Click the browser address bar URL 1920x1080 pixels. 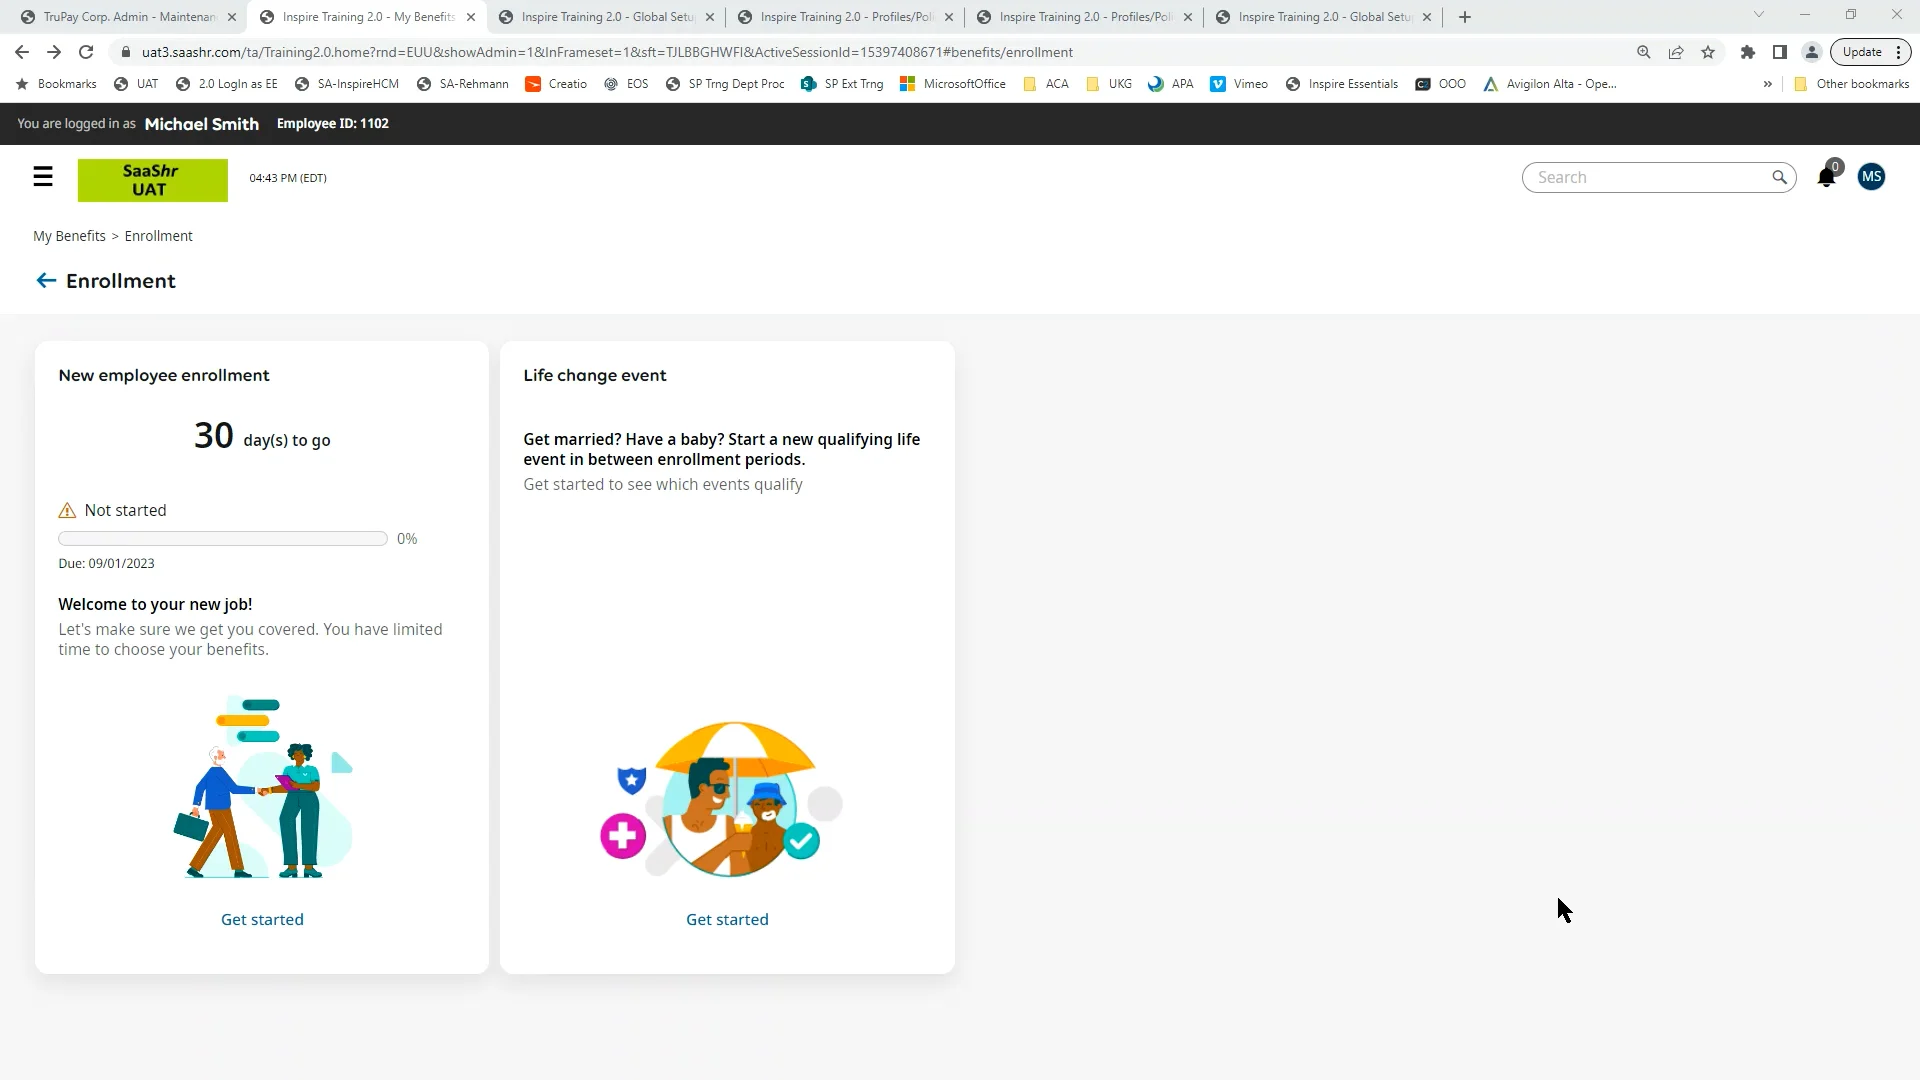(607, 52)
